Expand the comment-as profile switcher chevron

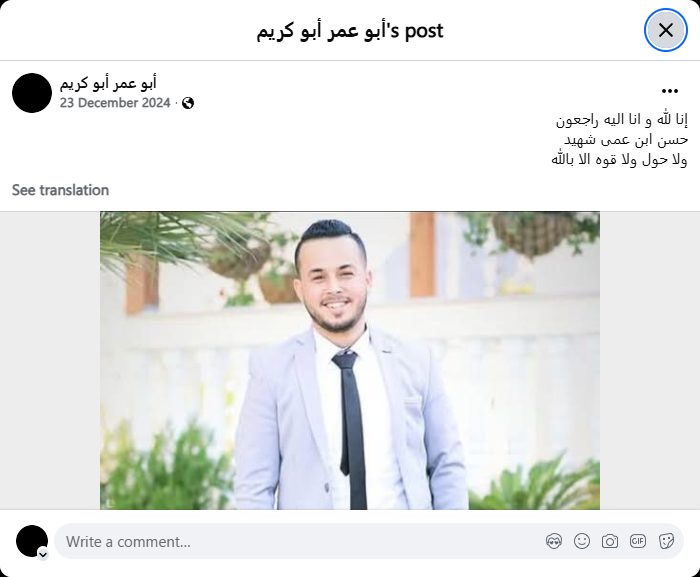(x=43, y=555)
